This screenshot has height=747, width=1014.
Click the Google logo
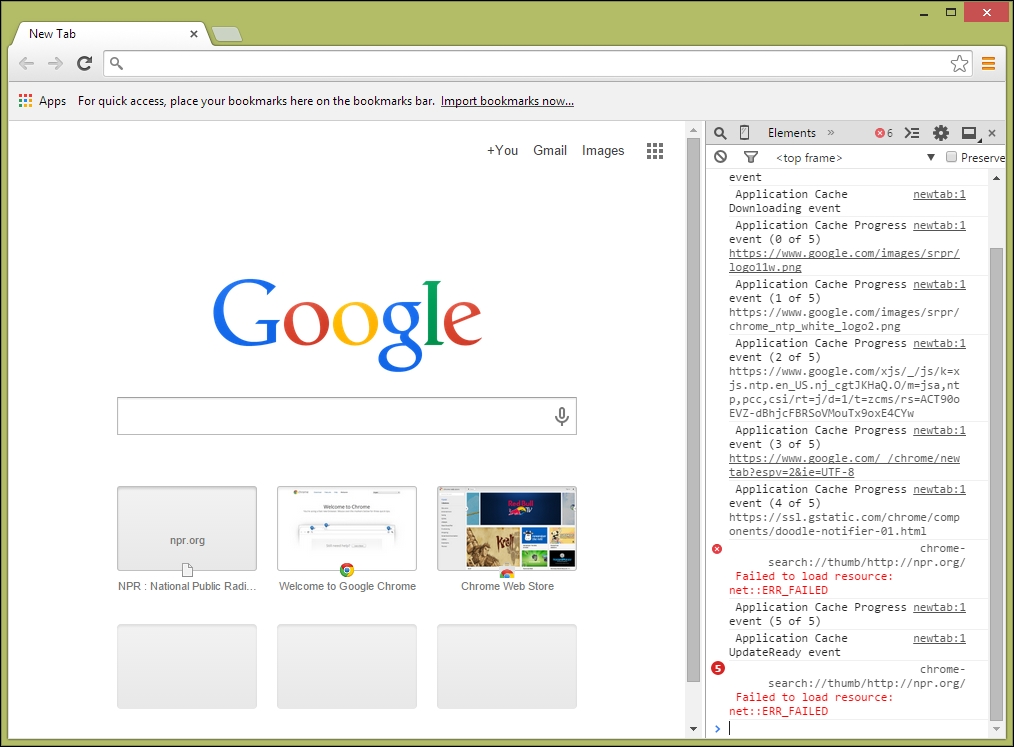(x=347, y=323)
